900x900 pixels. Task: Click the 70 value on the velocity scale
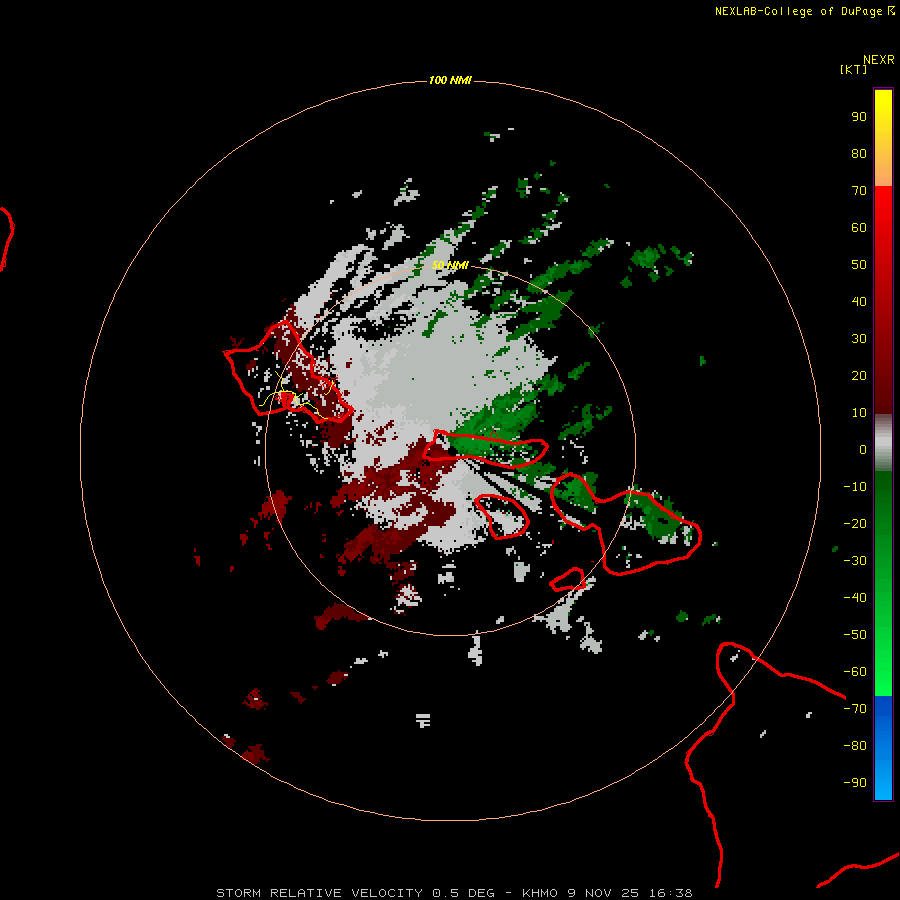tap(859, 191)
